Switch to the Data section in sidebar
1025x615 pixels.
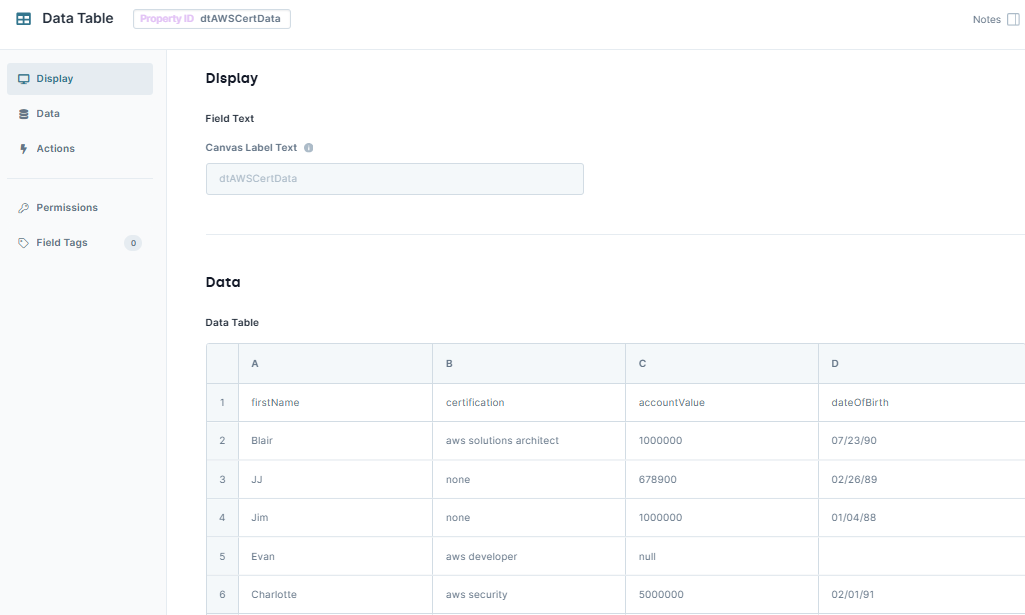47,113
